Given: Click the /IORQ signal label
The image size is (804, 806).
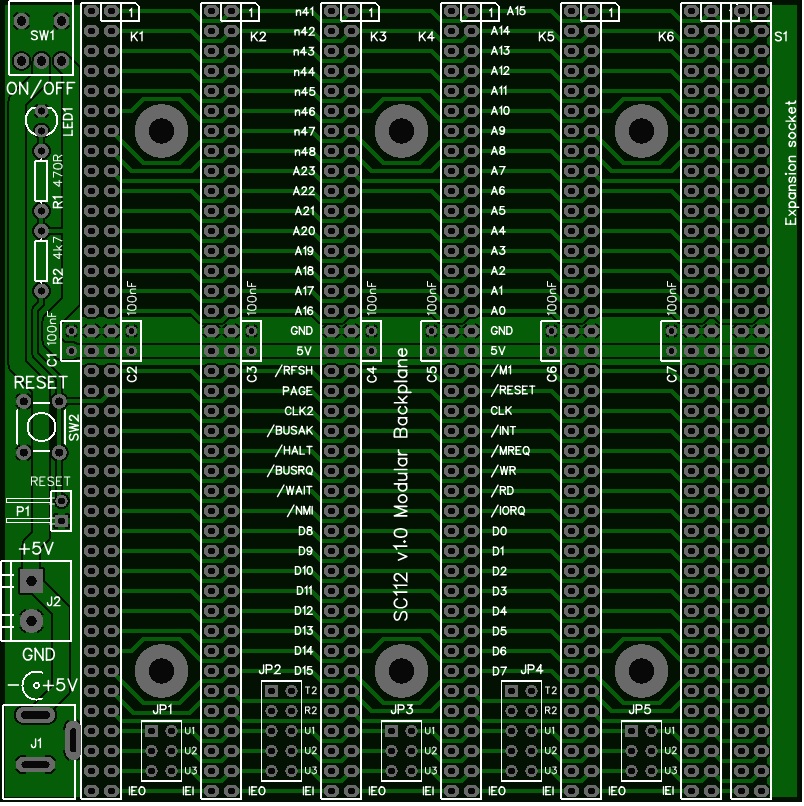Looking at the screenshot, I should coord(508,510).
